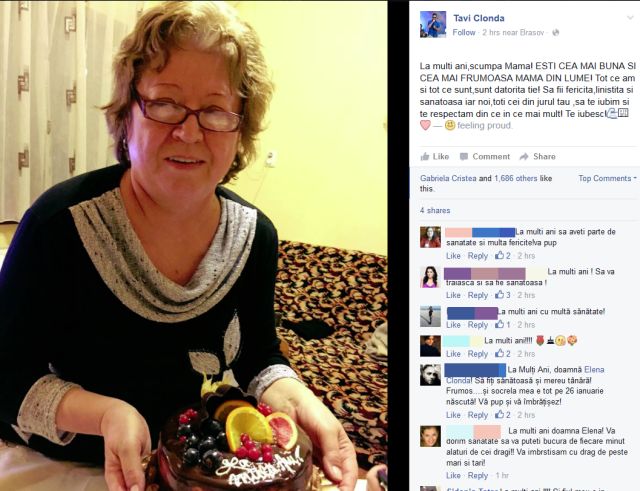
Task: Open Gabriela Cristea's profile link
Action: [448, 178]
